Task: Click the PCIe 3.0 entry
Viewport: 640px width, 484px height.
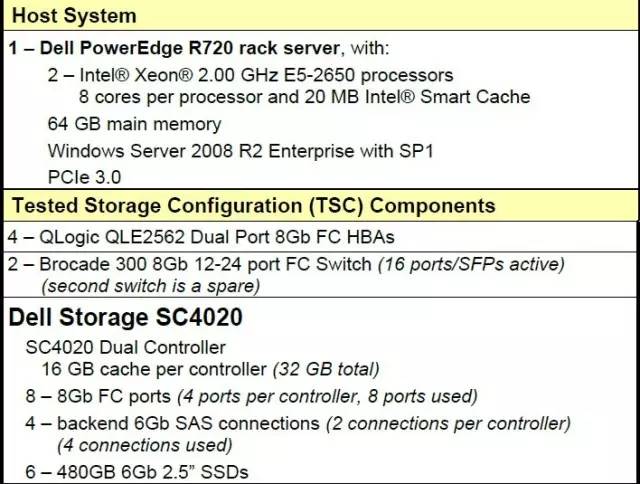Action: (84, 177)
